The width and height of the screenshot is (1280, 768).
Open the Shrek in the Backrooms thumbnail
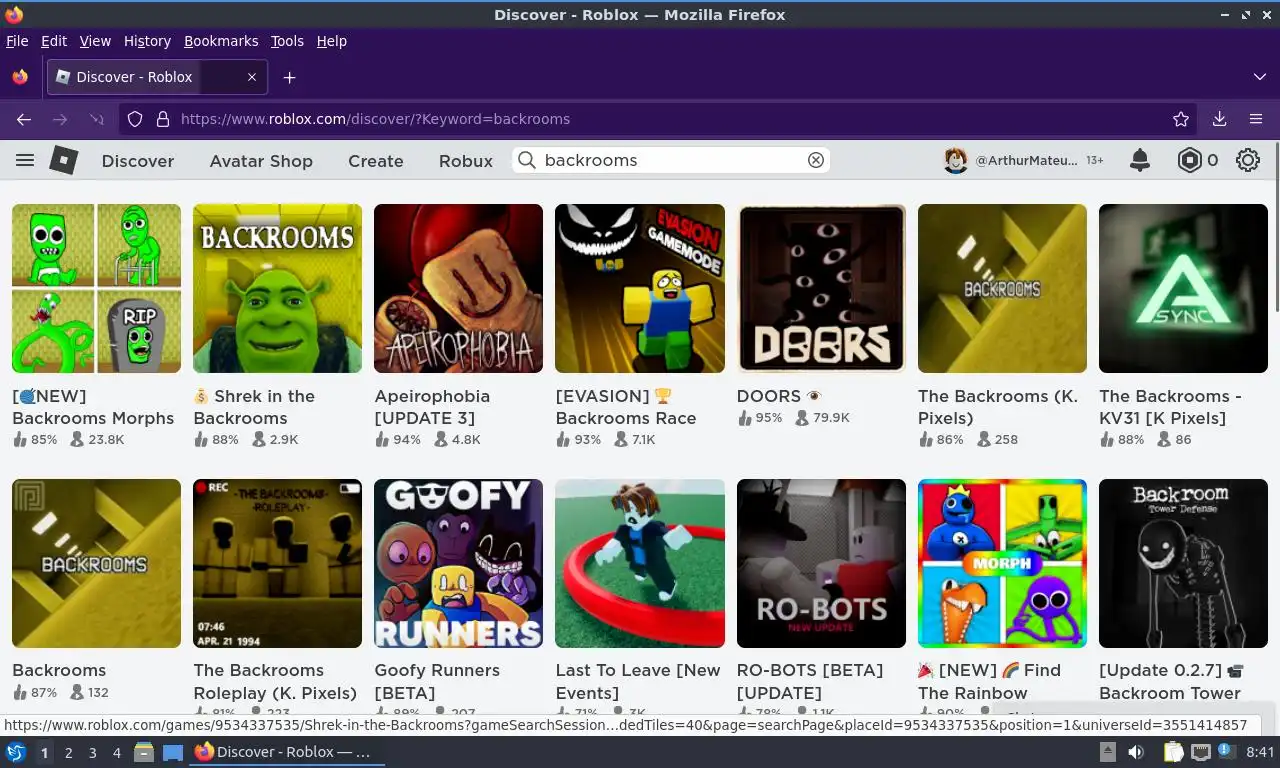tap(277, 288)
